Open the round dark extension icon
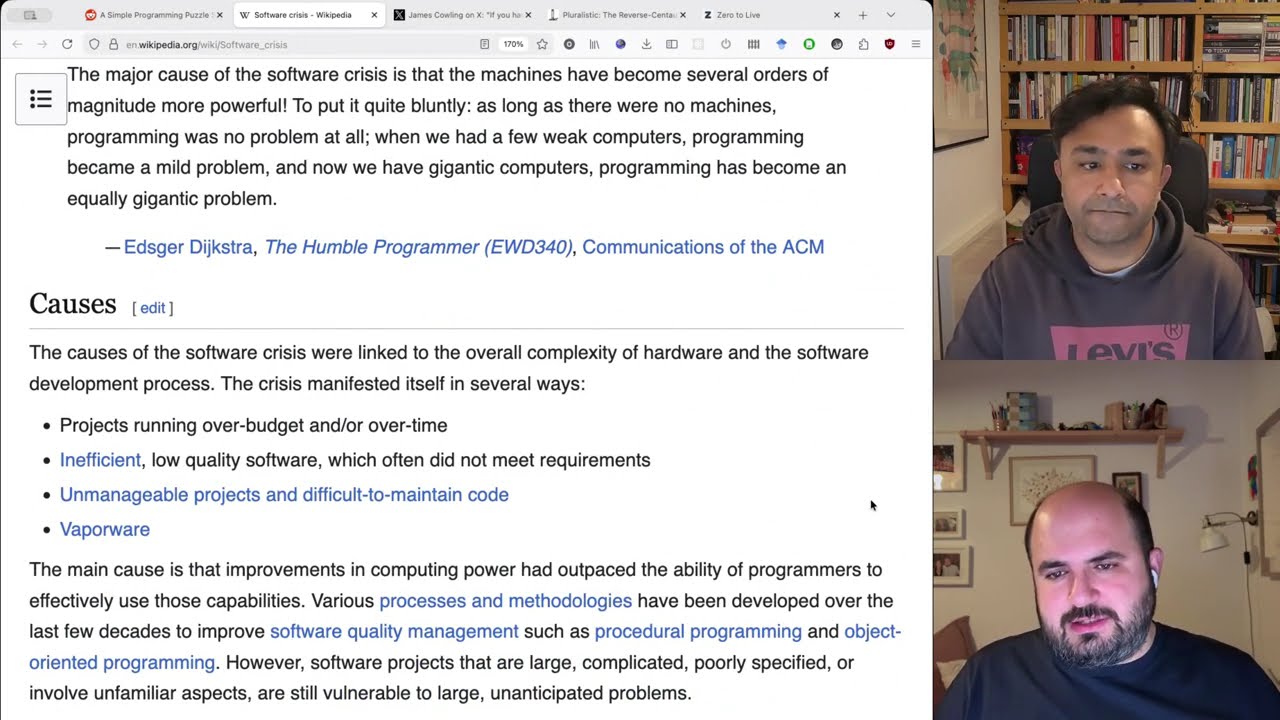This screenshot has width=1280, height=720. click(569, 44)
